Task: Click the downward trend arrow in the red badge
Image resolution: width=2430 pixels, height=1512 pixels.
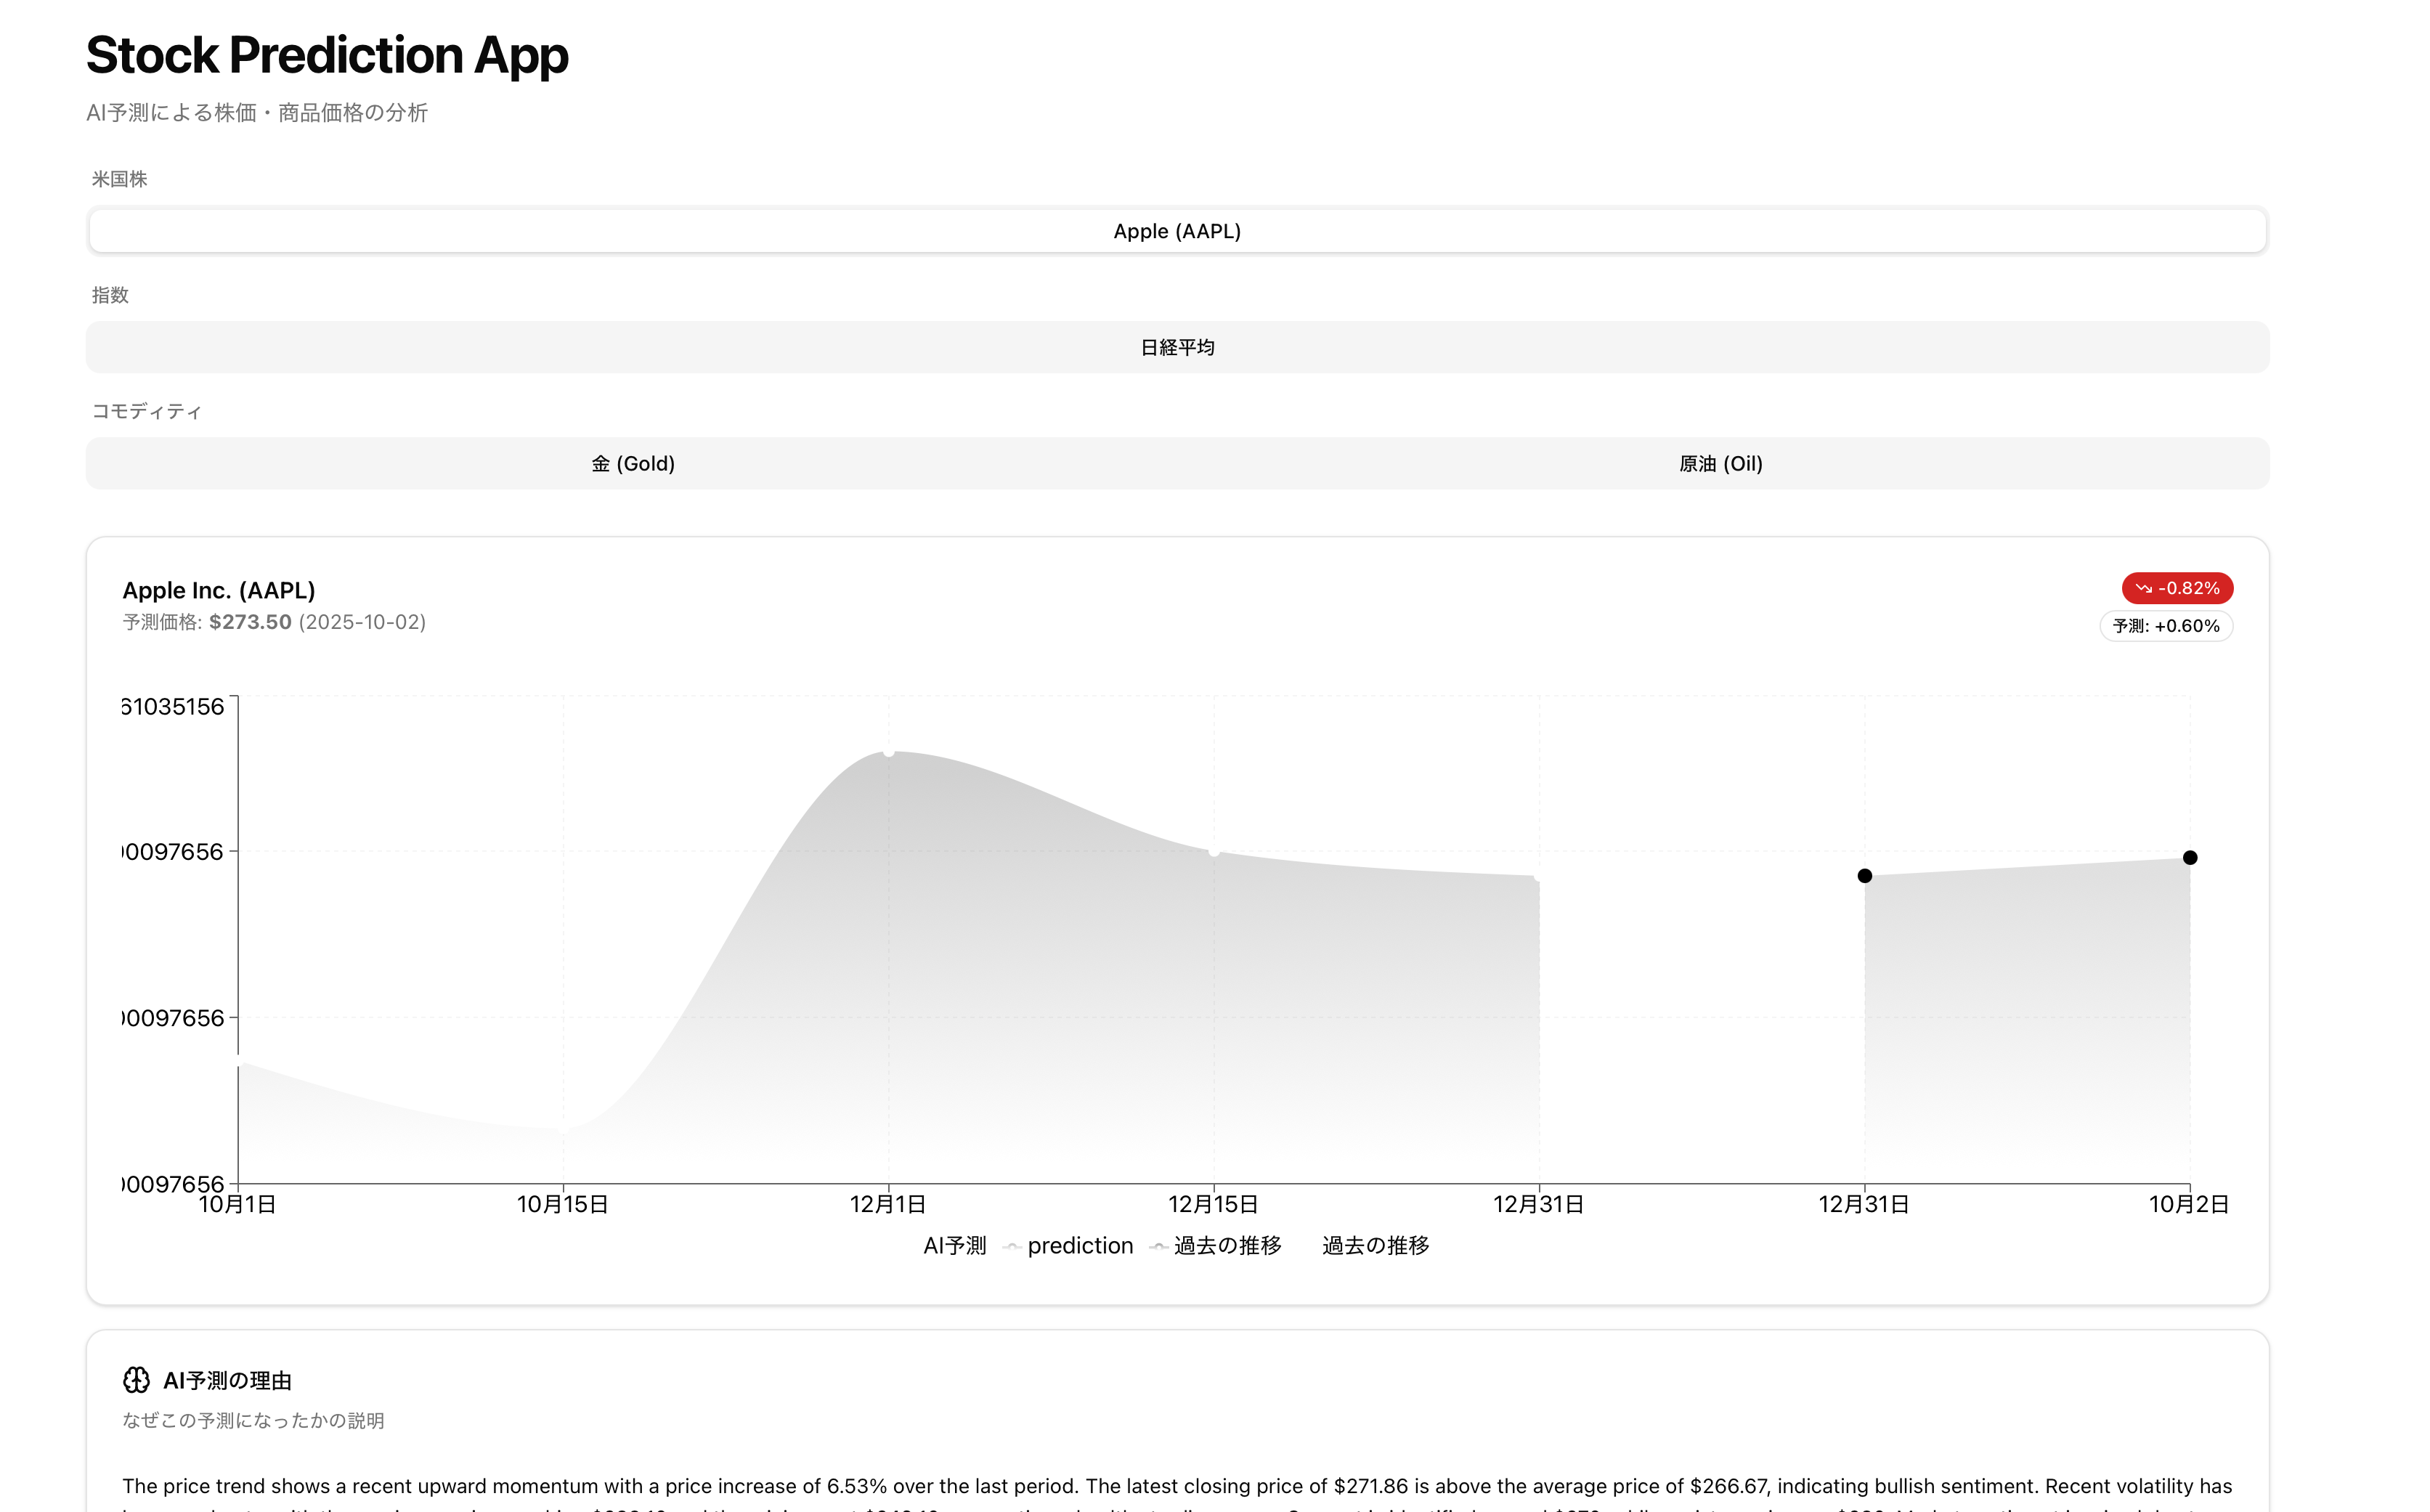Action: (2146, 588)
